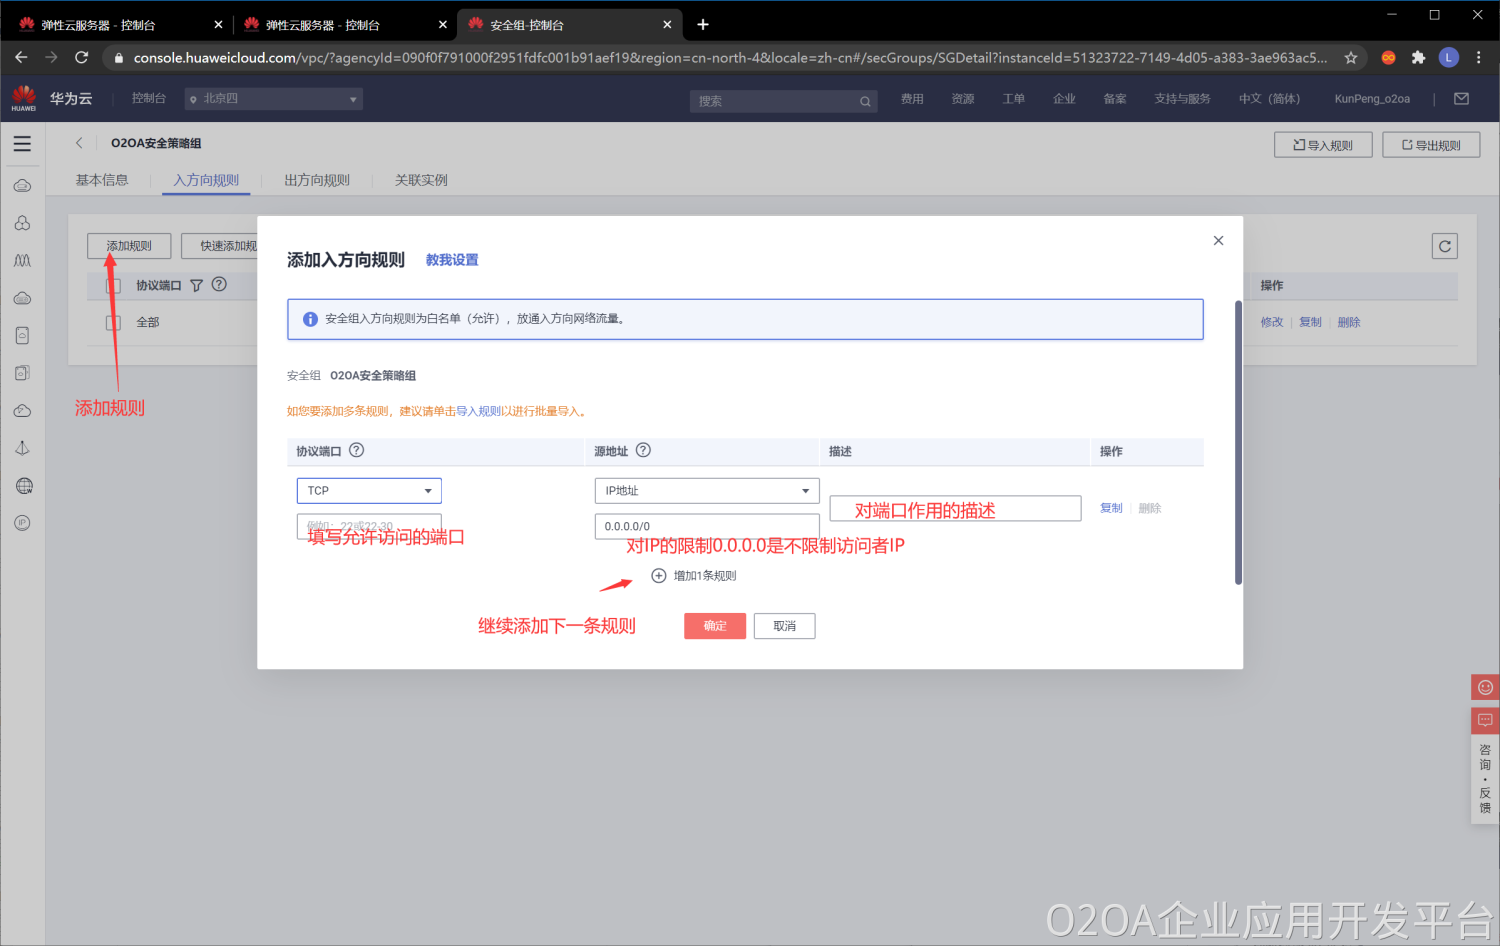
Task: Click 删除 in the background table row
Action: (x=1349, y=322)
